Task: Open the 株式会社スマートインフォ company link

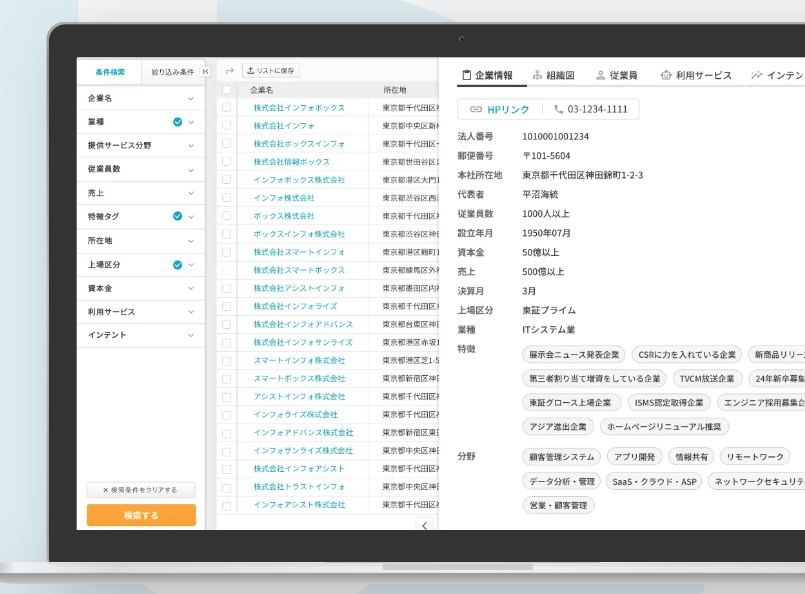Action: tap(299, 252)
